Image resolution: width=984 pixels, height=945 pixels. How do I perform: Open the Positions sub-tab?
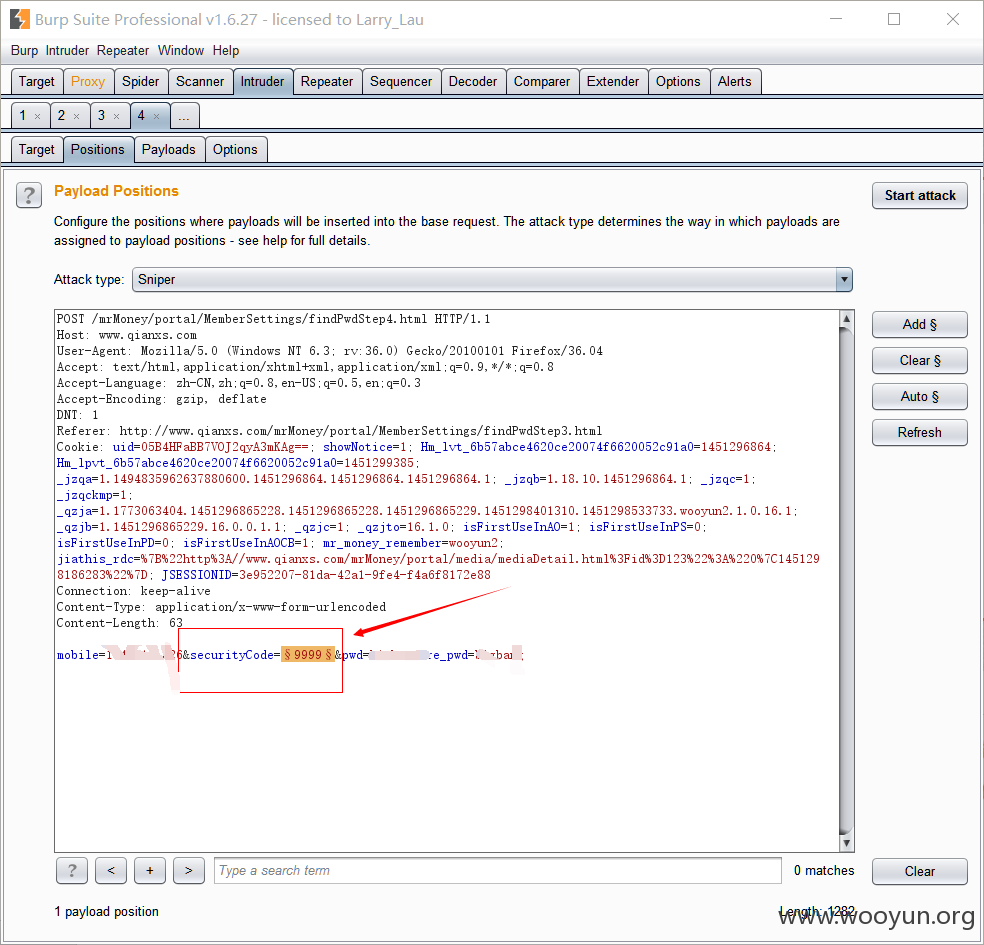[x=98, y=149]
